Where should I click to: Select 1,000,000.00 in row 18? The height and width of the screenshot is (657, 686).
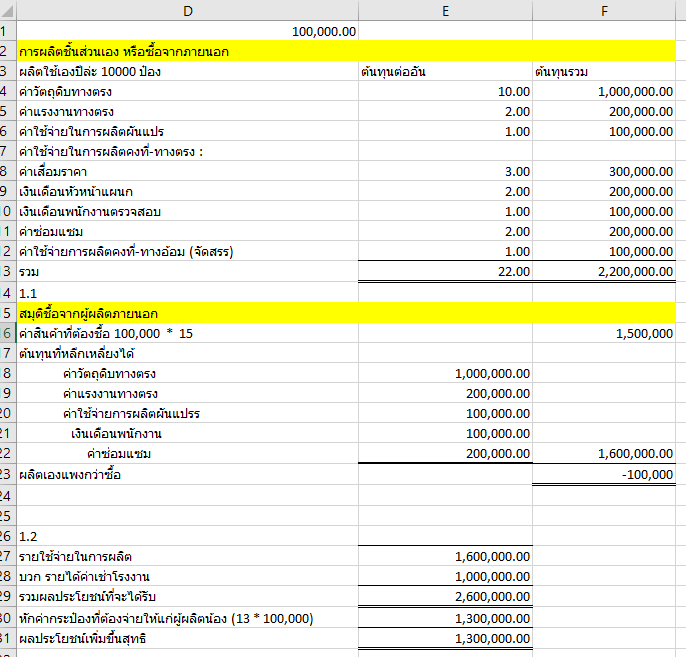point(445,373)
